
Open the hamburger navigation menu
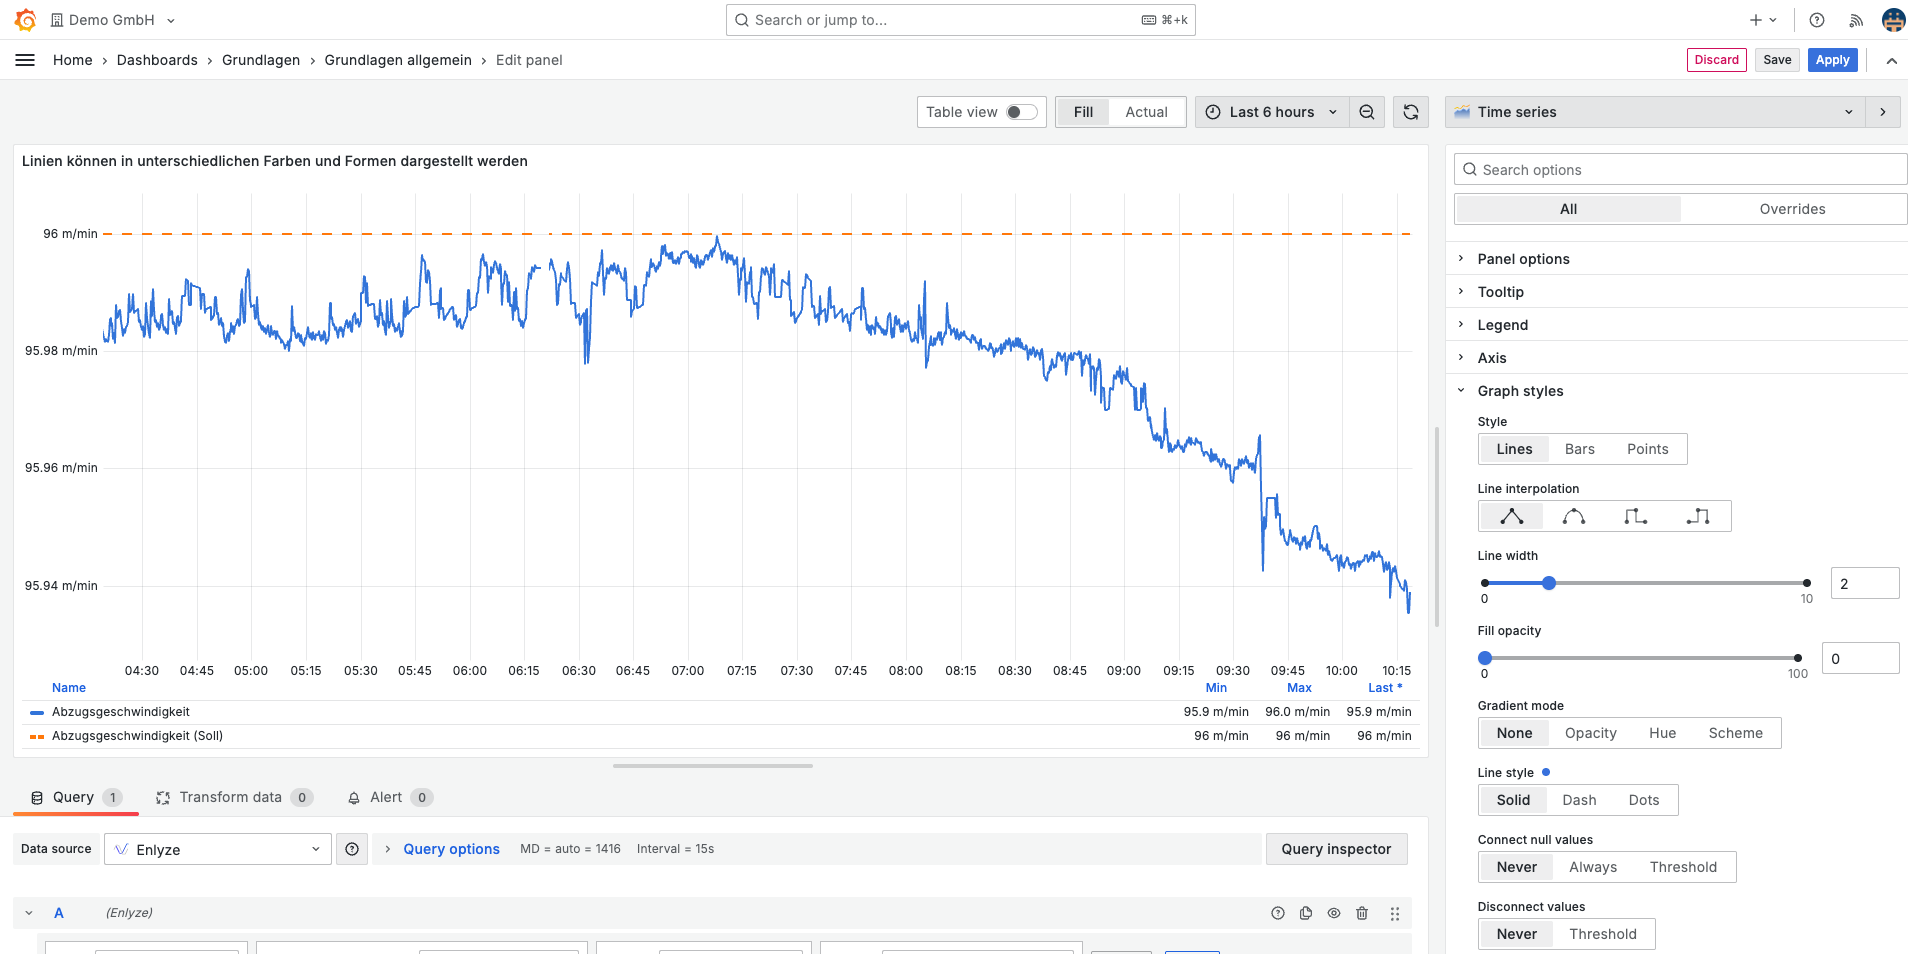[x=25, y=60]
